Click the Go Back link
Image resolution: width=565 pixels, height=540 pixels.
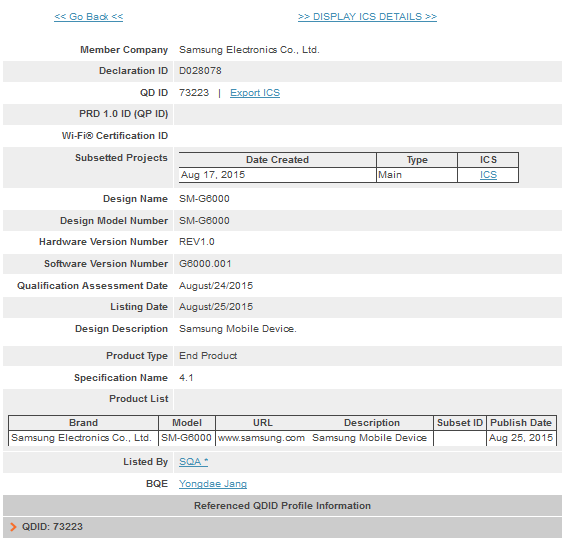click(89, 17)
